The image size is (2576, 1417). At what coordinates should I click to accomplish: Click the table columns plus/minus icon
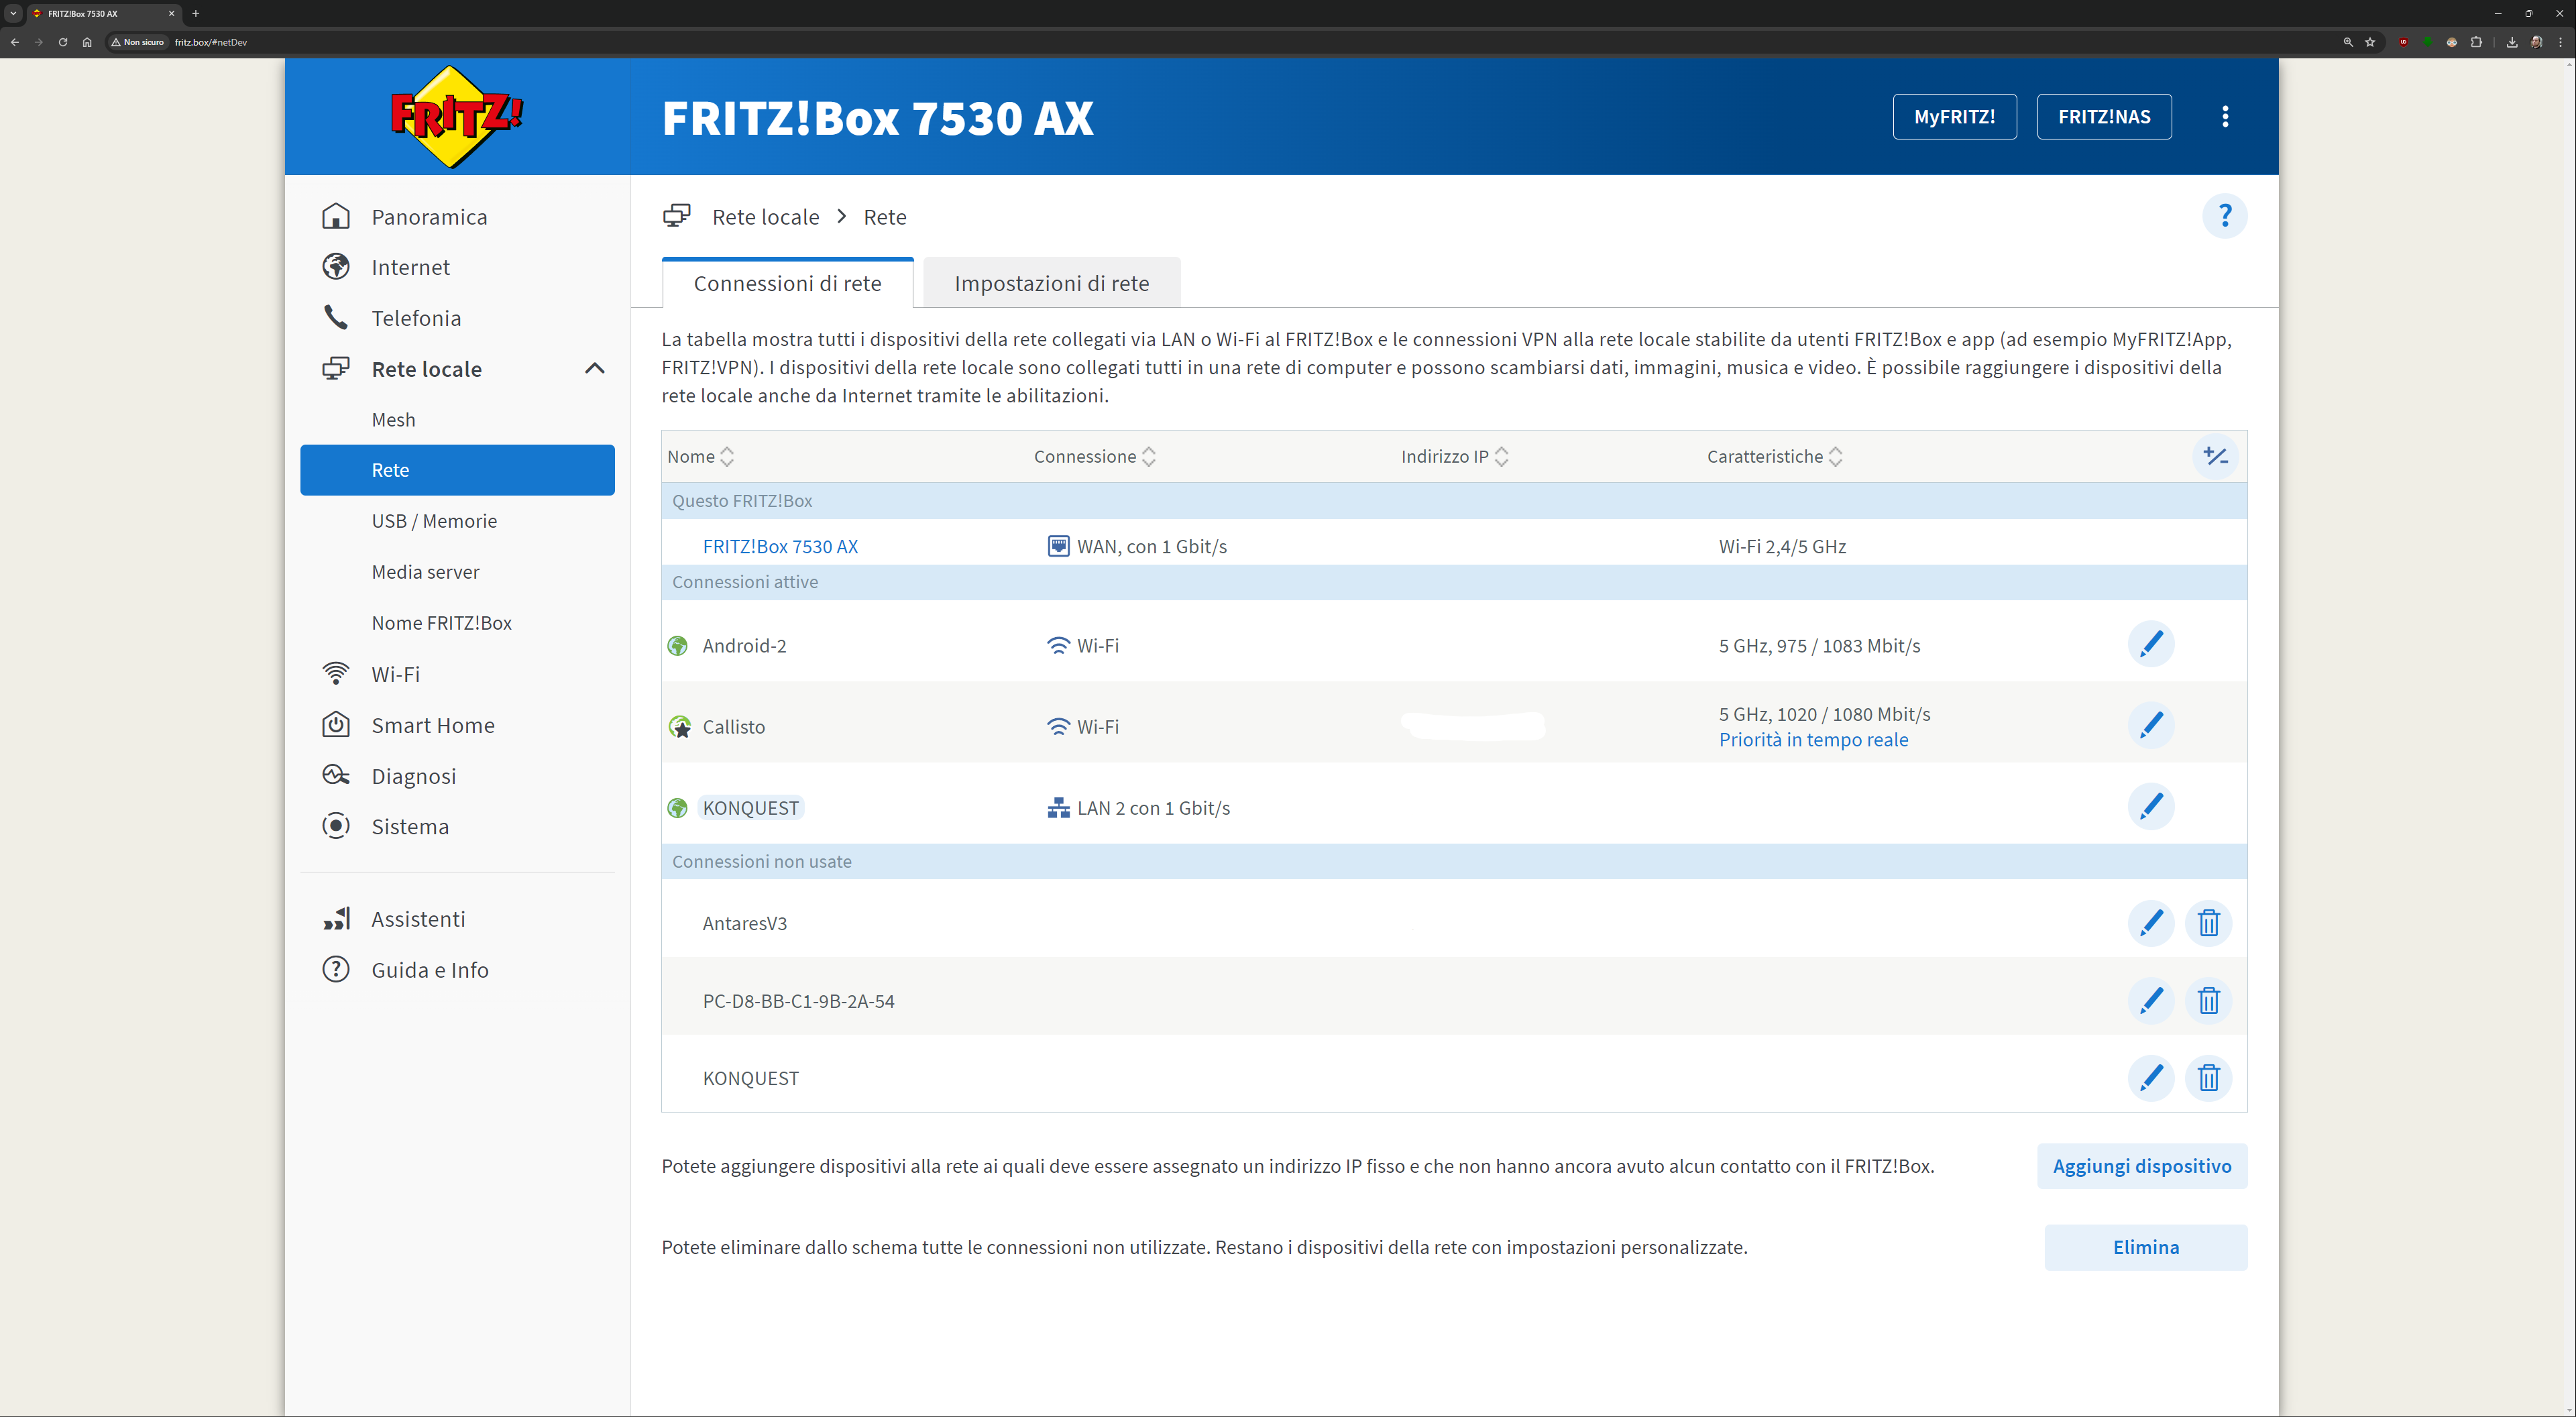[2215, 456]
